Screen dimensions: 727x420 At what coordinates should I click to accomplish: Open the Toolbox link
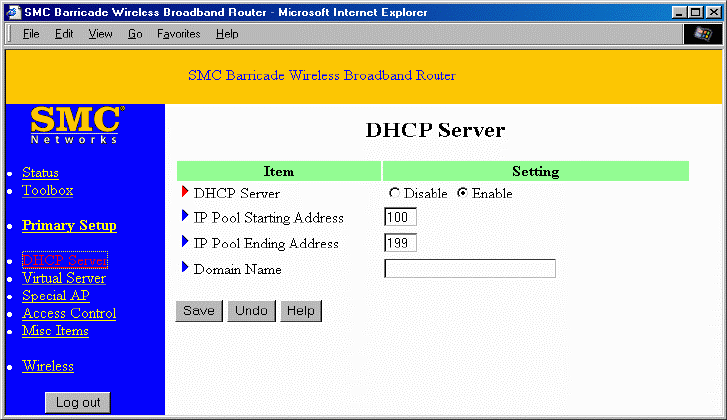click(x=47, y=191)
